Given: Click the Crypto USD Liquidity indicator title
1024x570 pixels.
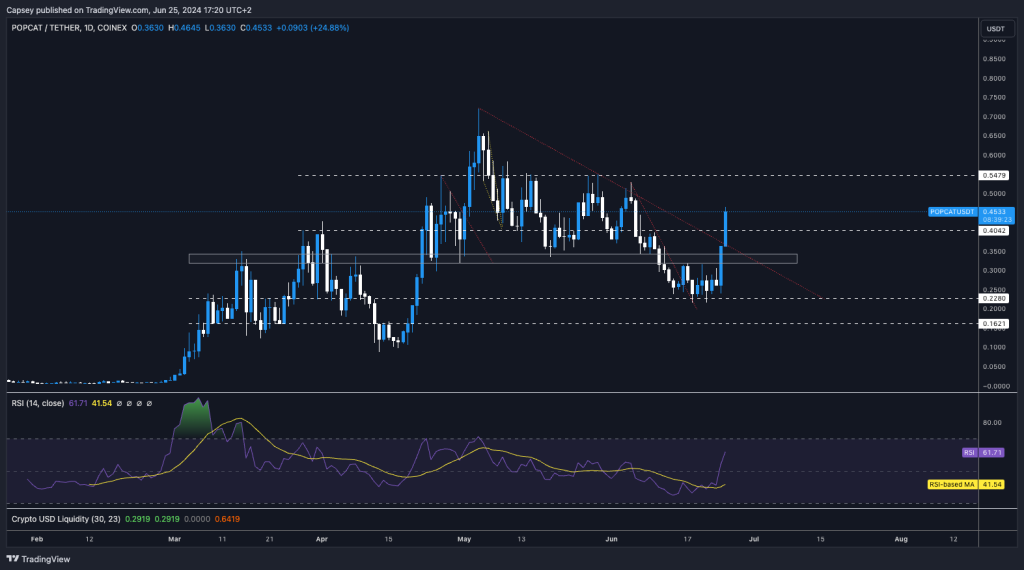Looking at the screenshot, I should [x=66, y=519].
